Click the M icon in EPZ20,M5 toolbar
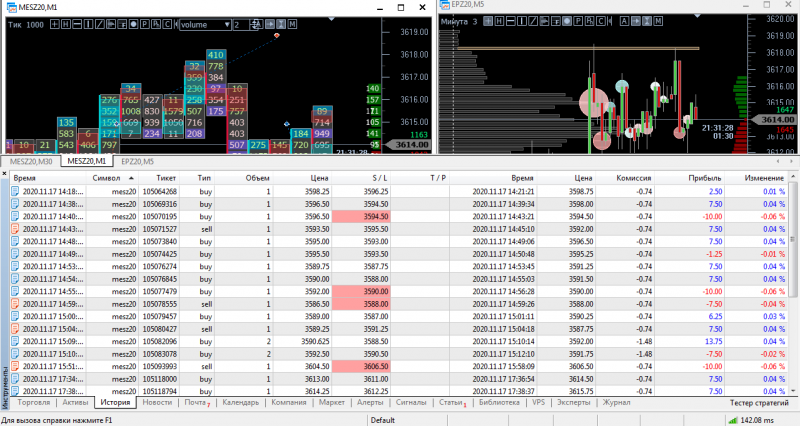 point(658,21)
